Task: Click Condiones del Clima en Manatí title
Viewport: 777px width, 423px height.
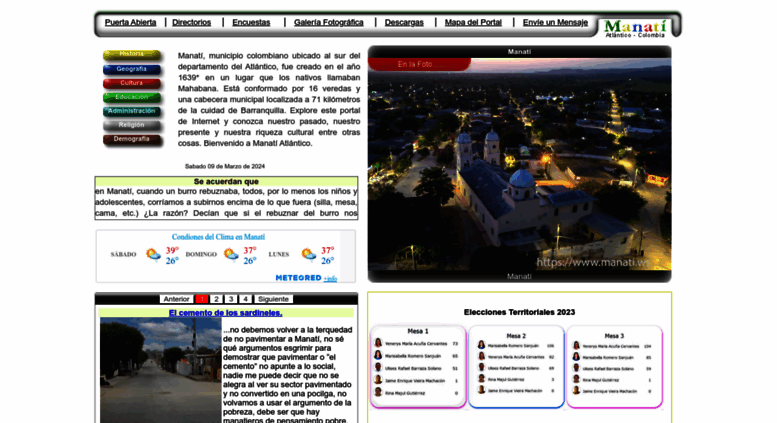Action: click(x=218, y=237)
